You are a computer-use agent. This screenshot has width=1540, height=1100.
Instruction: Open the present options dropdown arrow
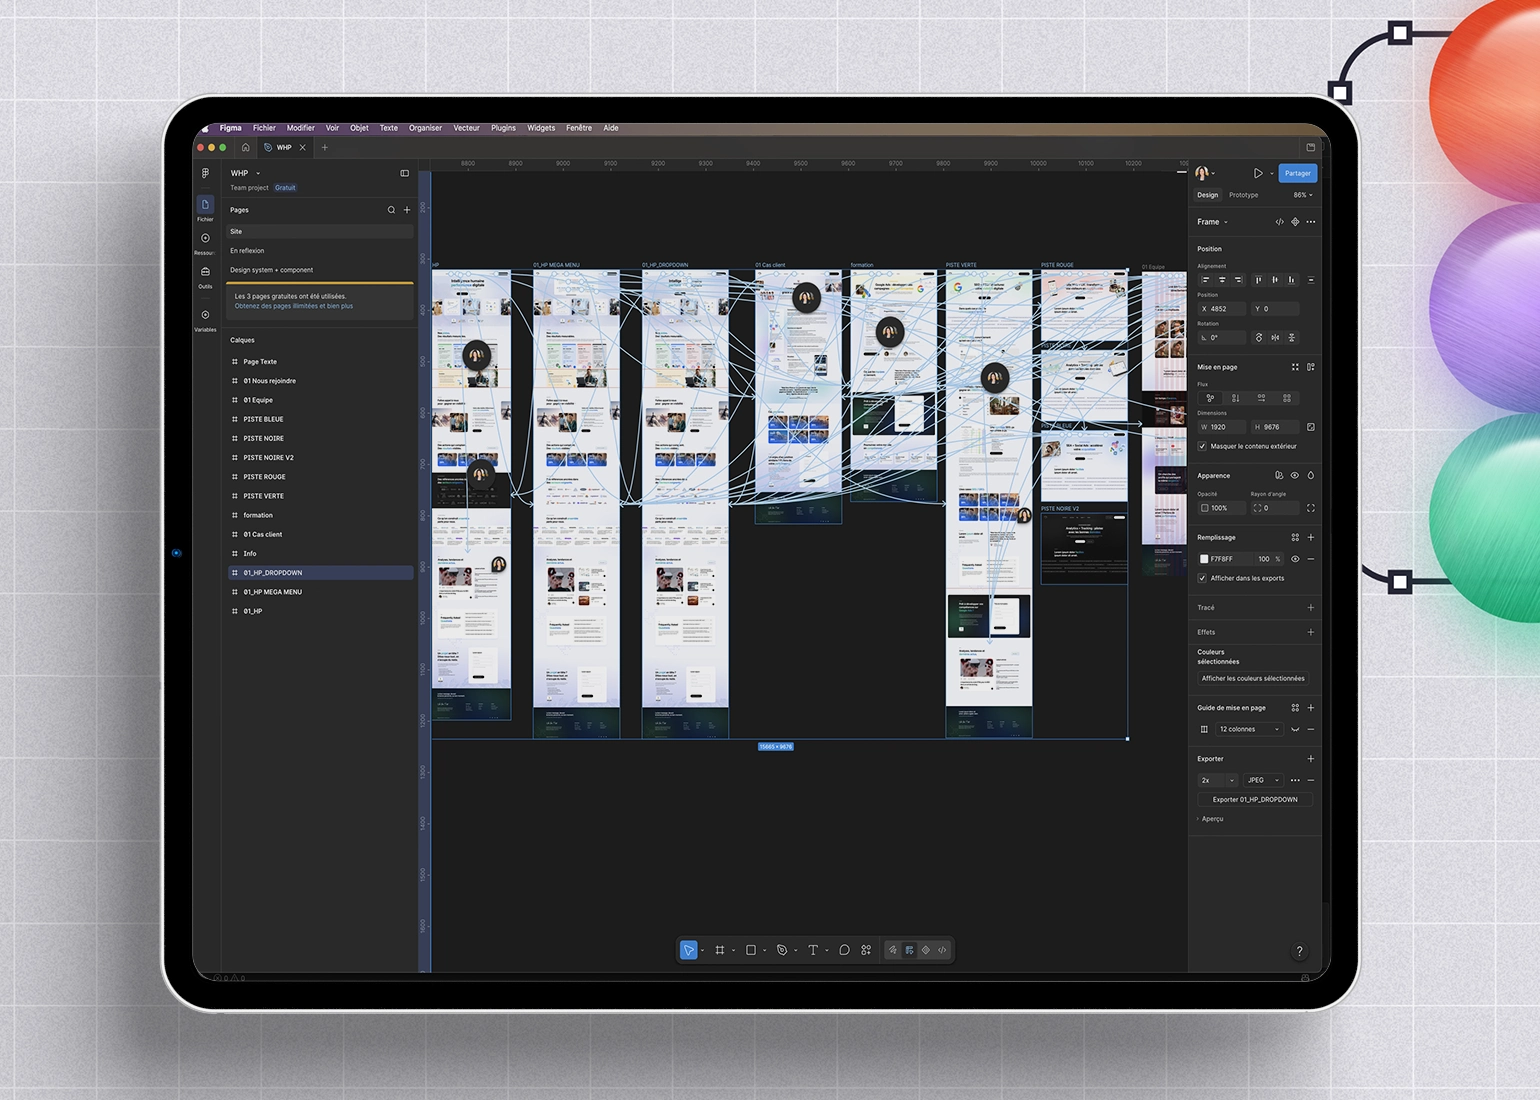click(1272, 173)
